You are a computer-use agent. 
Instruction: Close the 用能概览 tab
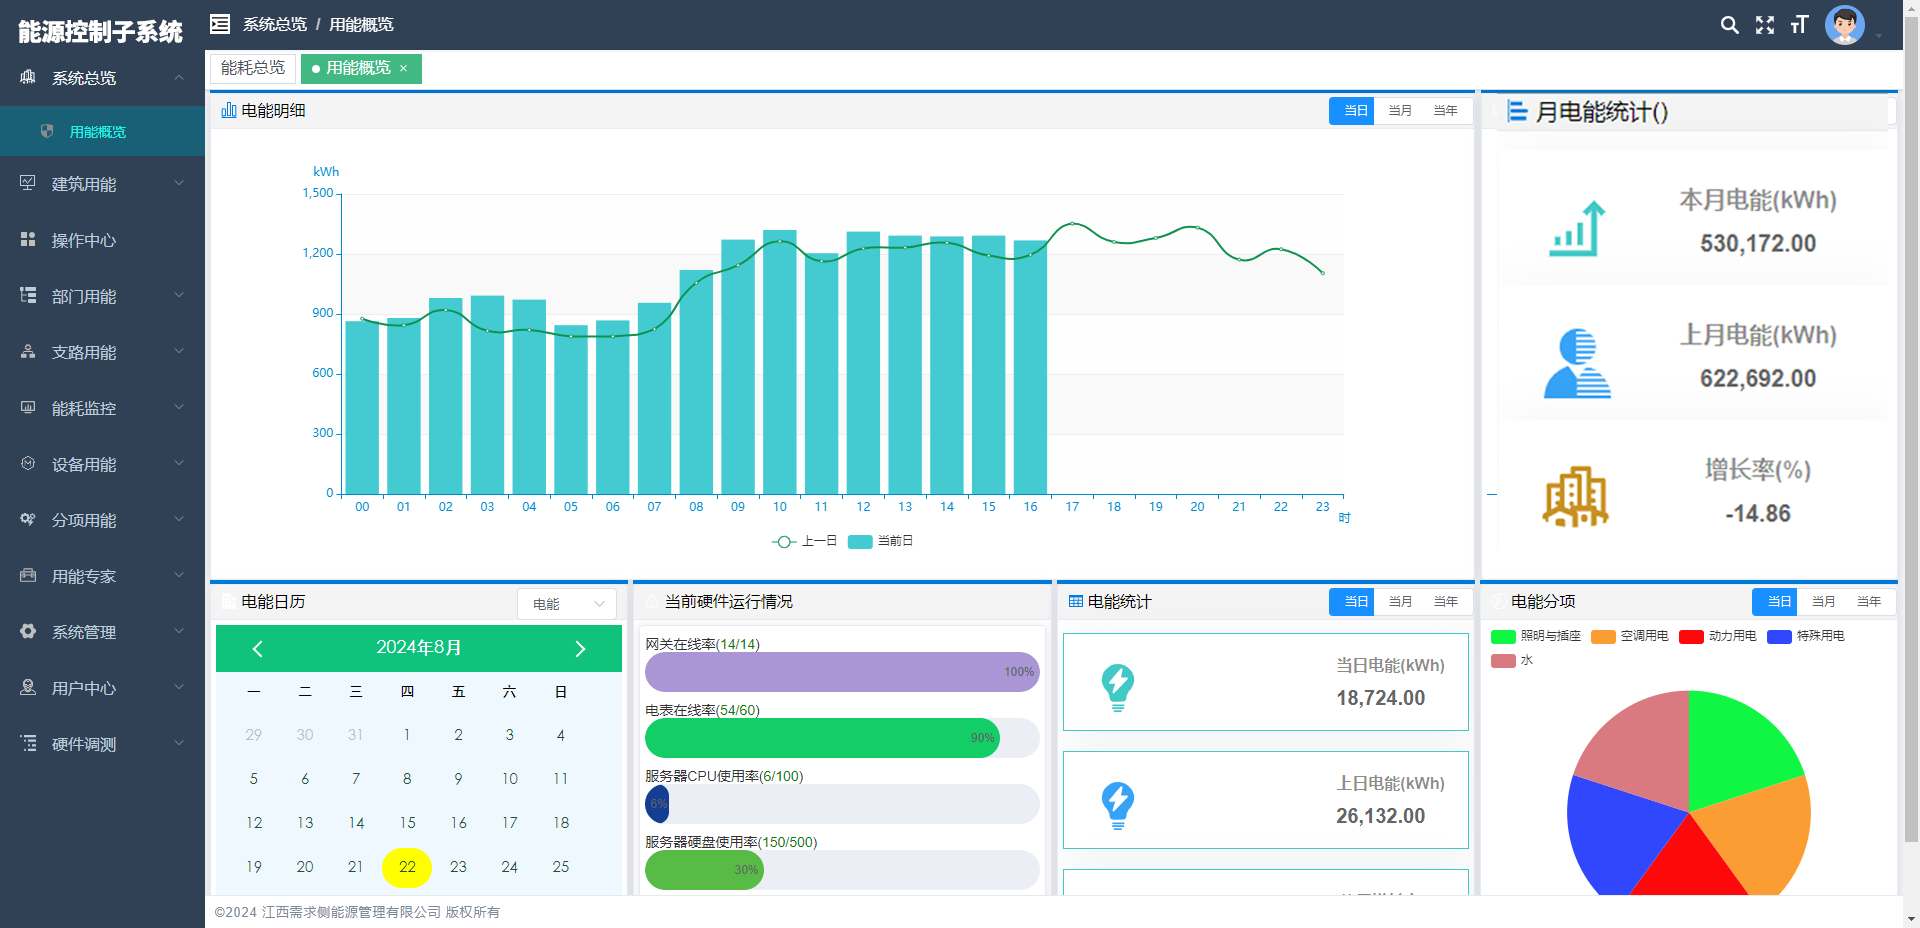(404, 68)
